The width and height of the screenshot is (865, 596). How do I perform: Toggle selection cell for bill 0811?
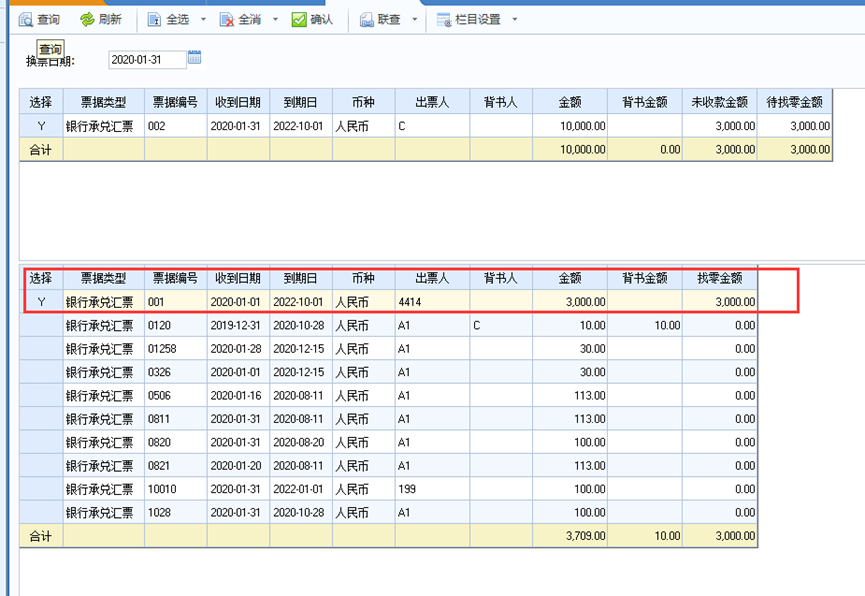click(41, 419)
